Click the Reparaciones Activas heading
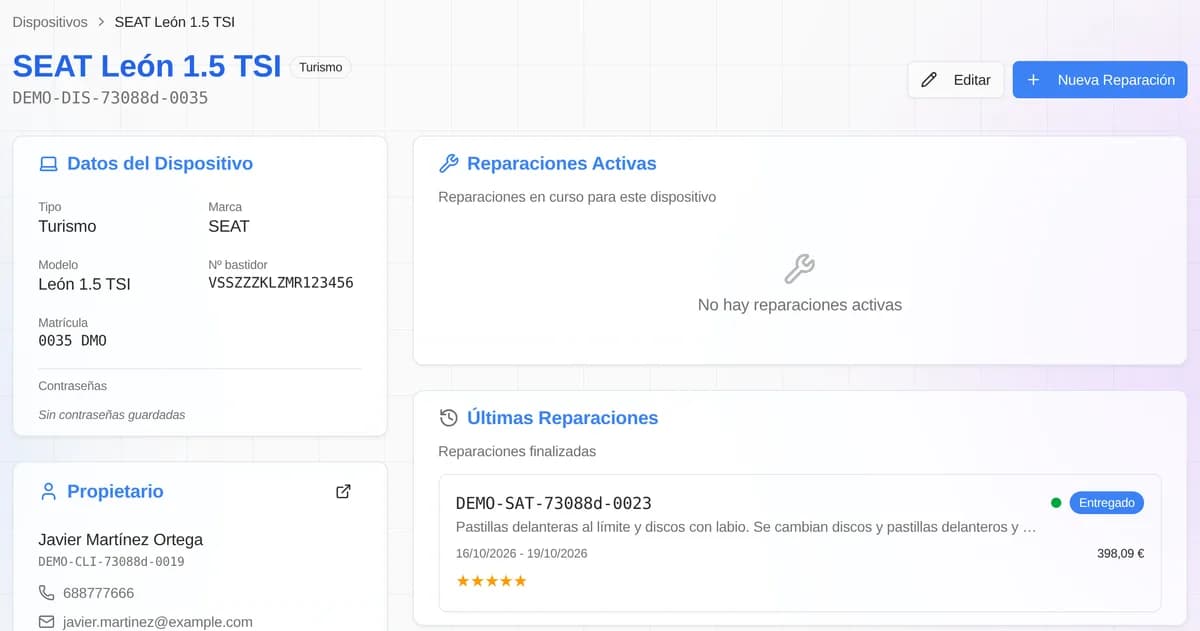 tap(562, 164)
